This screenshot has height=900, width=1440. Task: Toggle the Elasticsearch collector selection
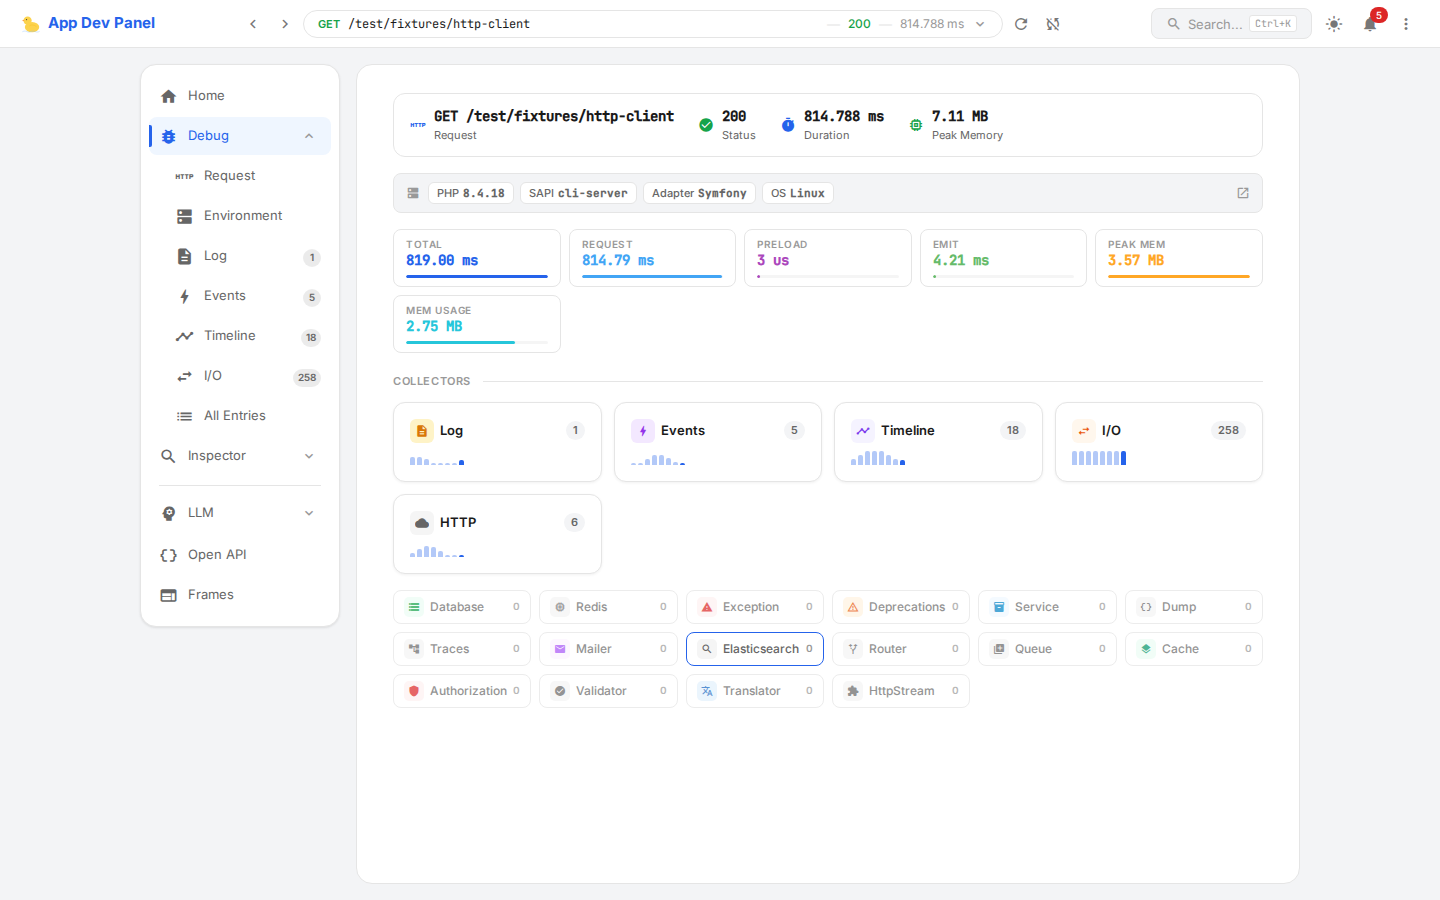point(754,648)
